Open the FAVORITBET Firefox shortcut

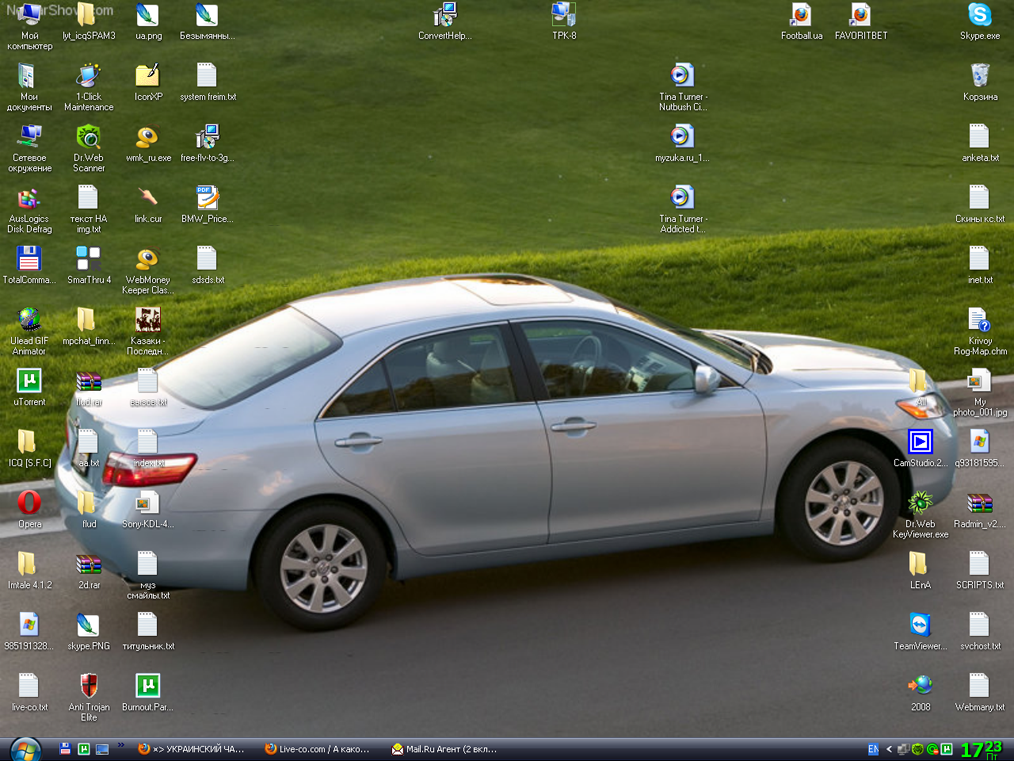860,16
